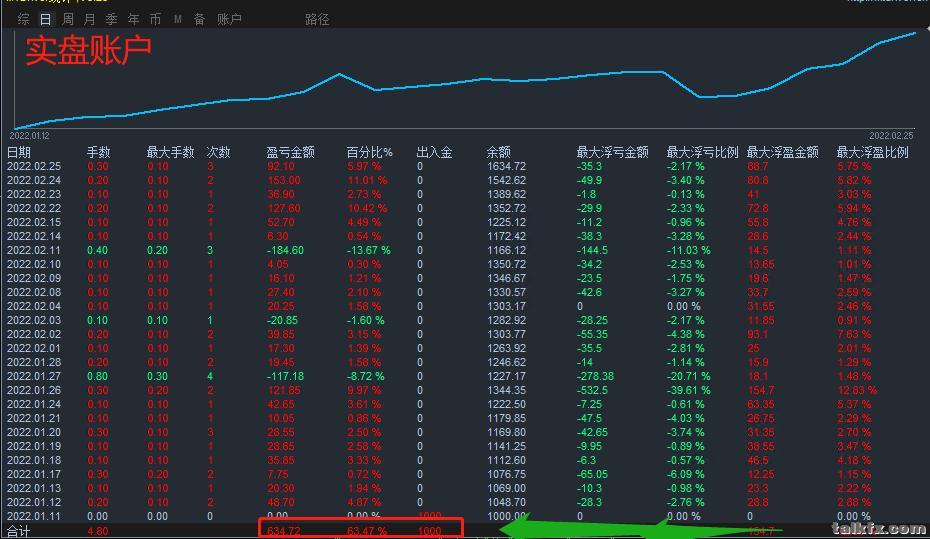930x539 pixels.
Task: Click balance value 1166.12
Action: coord(507,250)
